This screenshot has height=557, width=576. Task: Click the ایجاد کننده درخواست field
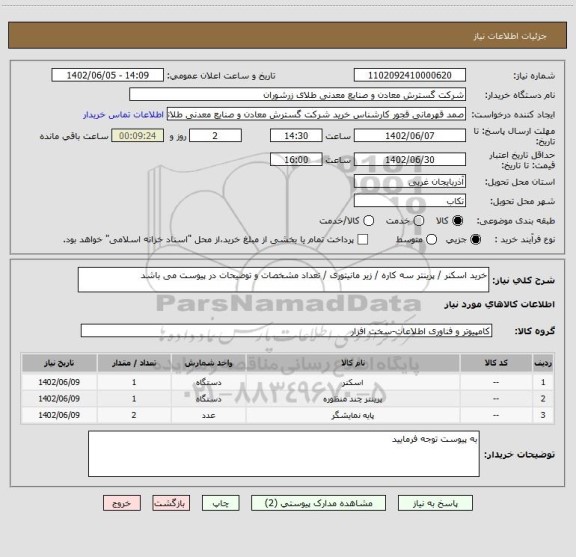click(316, 114)
